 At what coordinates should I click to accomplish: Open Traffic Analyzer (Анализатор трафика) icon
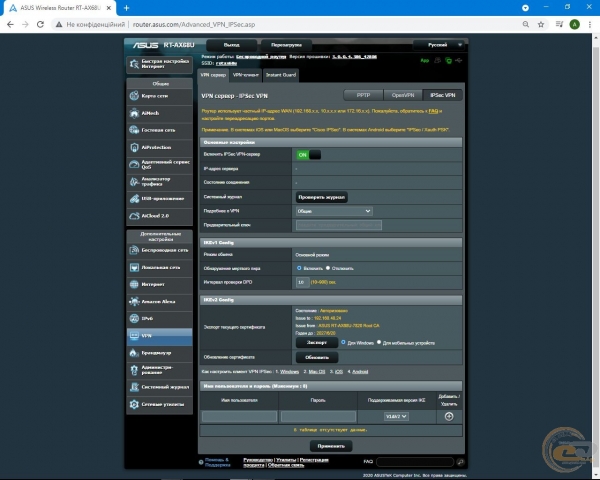coord(134,181)
